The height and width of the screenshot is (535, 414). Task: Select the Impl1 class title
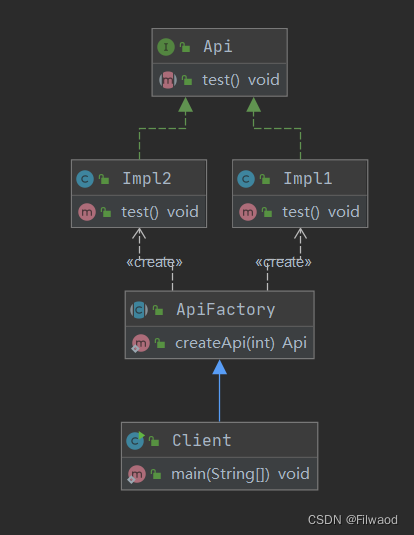click(x=308, y=178)
